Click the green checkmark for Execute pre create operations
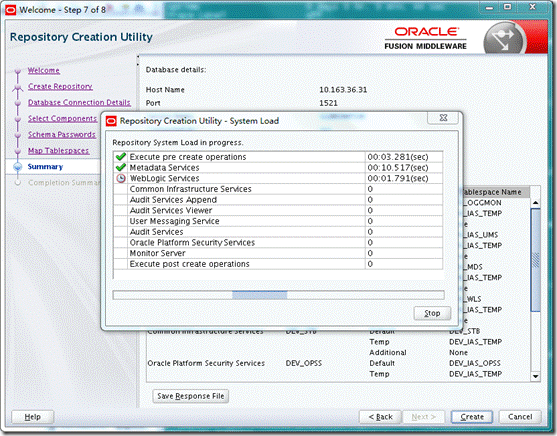Viewport: 557px width, 436px height. (x=121, y=157)
